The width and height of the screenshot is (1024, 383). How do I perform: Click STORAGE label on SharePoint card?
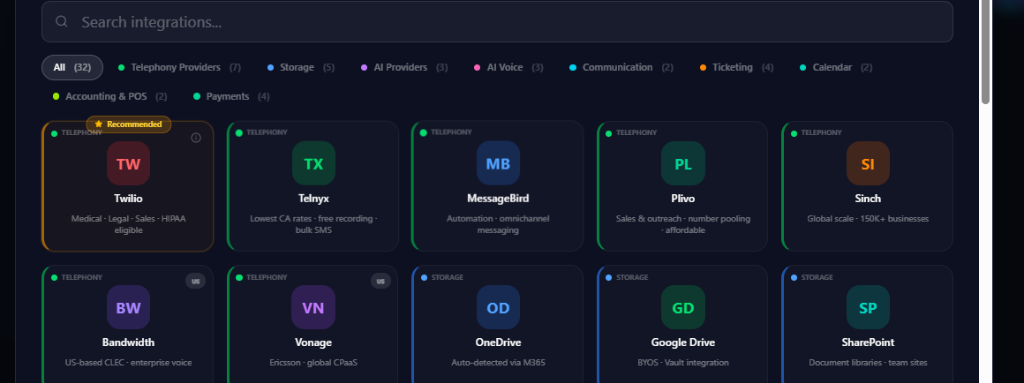coord(818,278)
